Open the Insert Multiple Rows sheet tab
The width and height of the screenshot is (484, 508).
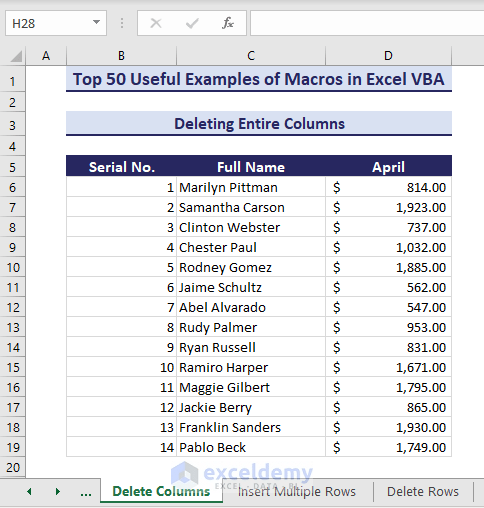pos(297,492)
